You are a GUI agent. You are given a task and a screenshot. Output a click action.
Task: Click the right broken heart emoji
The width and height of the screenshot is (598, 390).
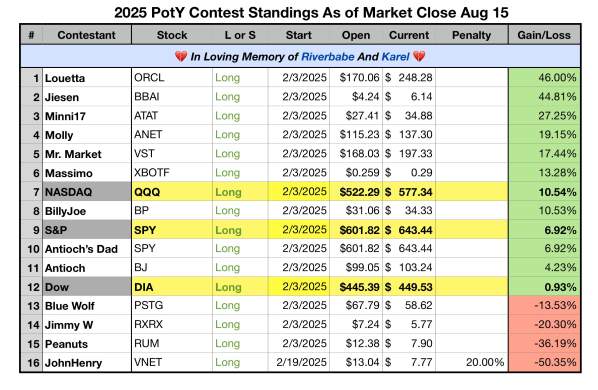[x=419, y=57]
